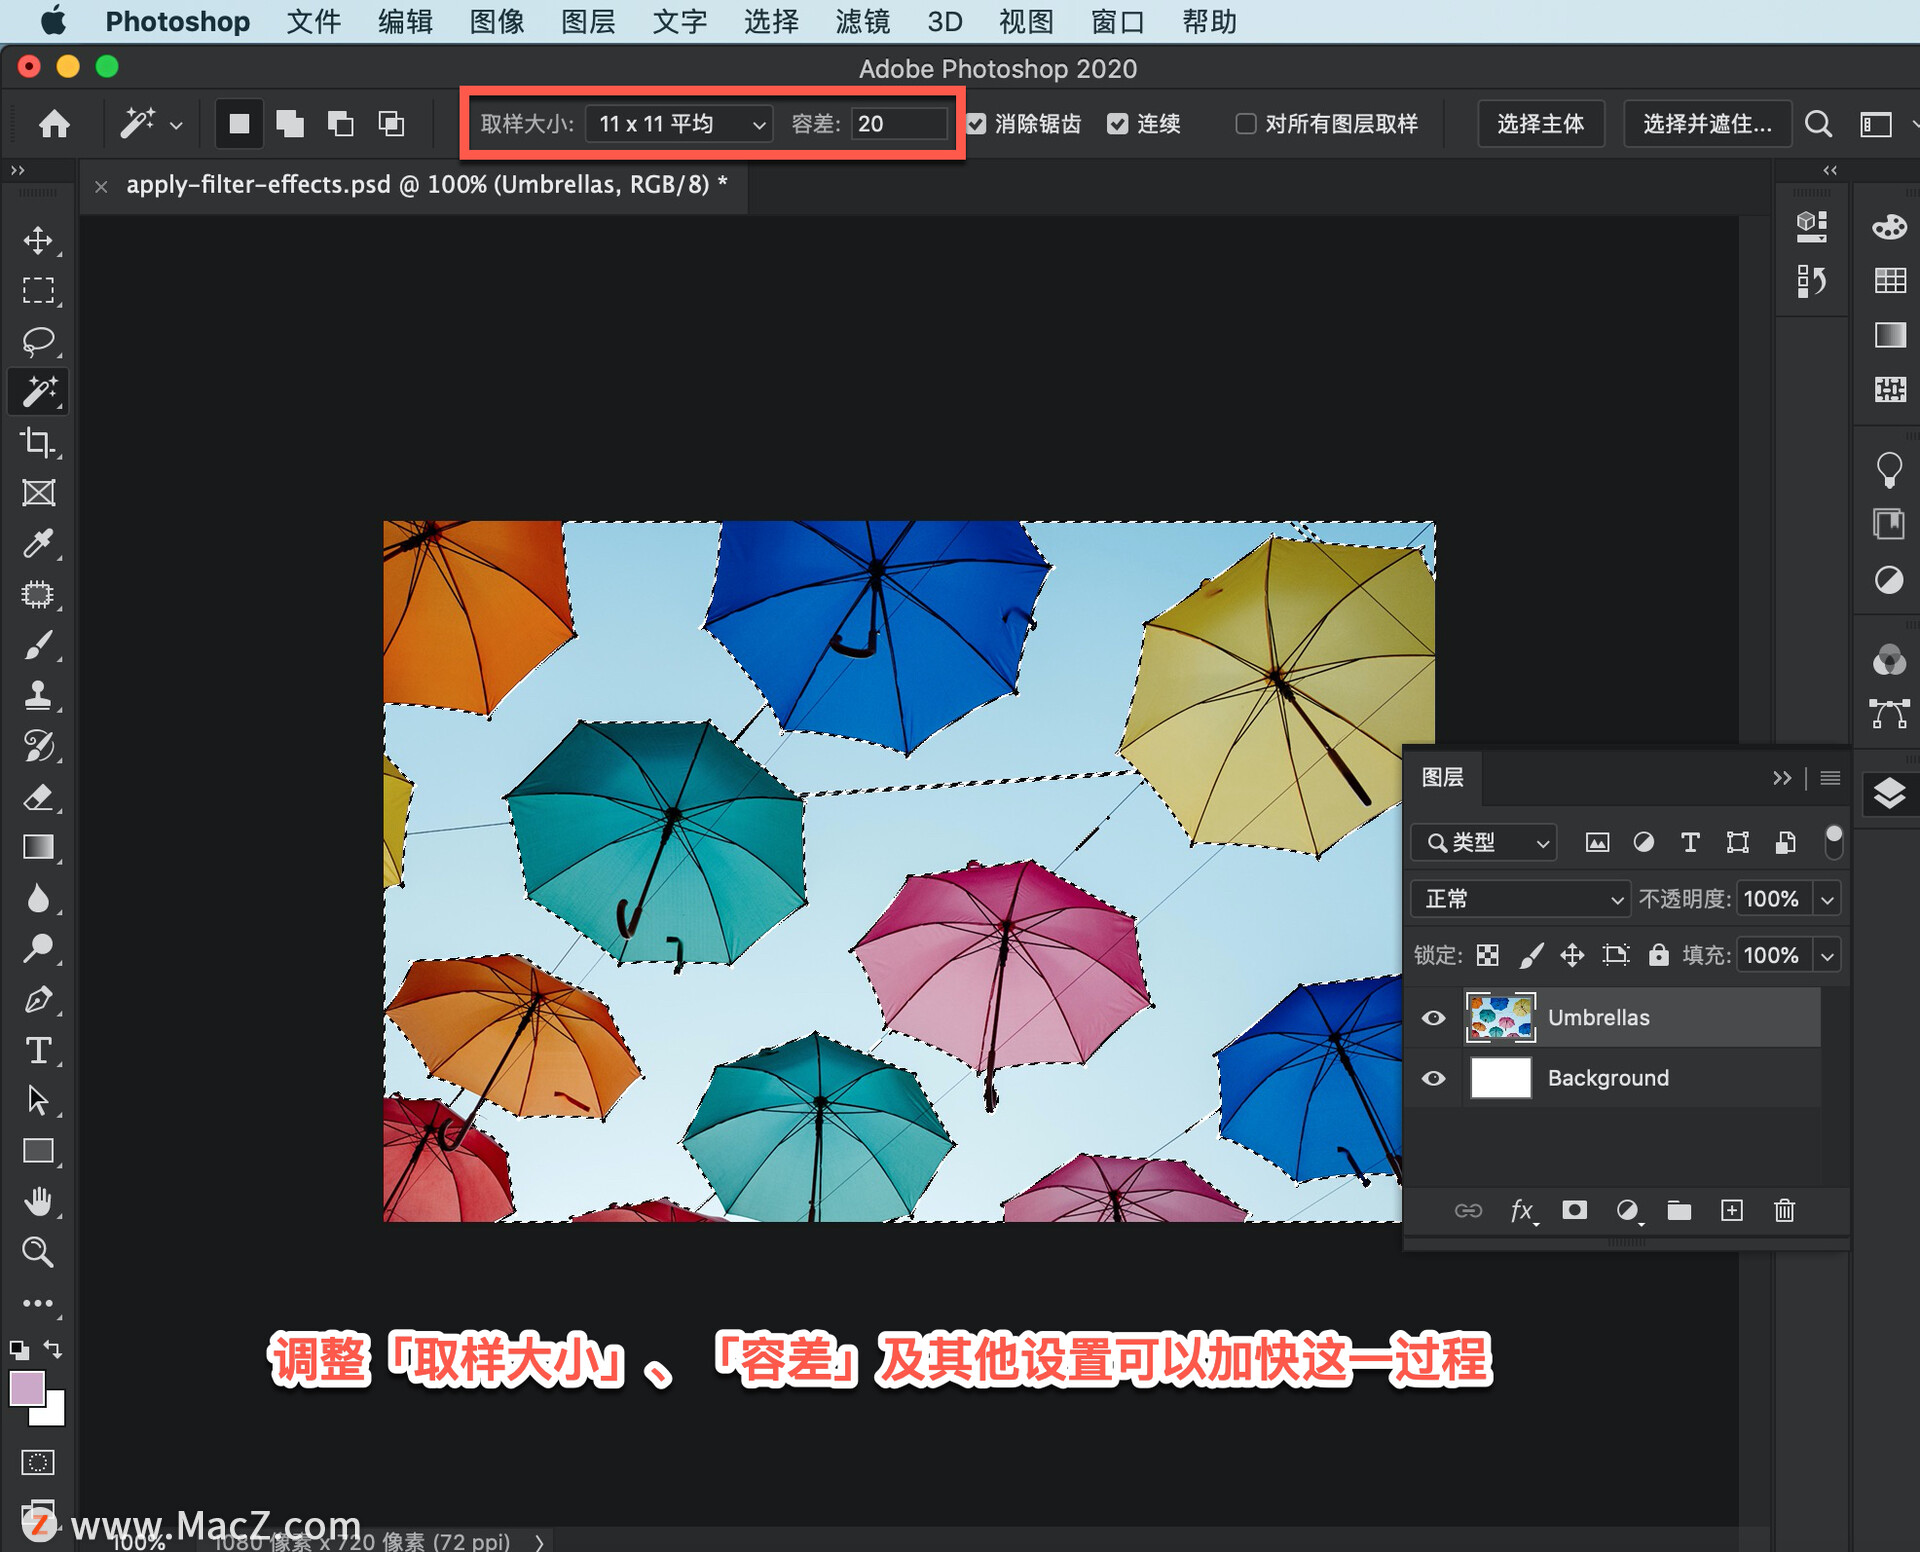The height and width of the screenshot is (1552, 1920).
Task: Select the Umbrellas layer thumbnail
Action: (x=1500, y=1018)
